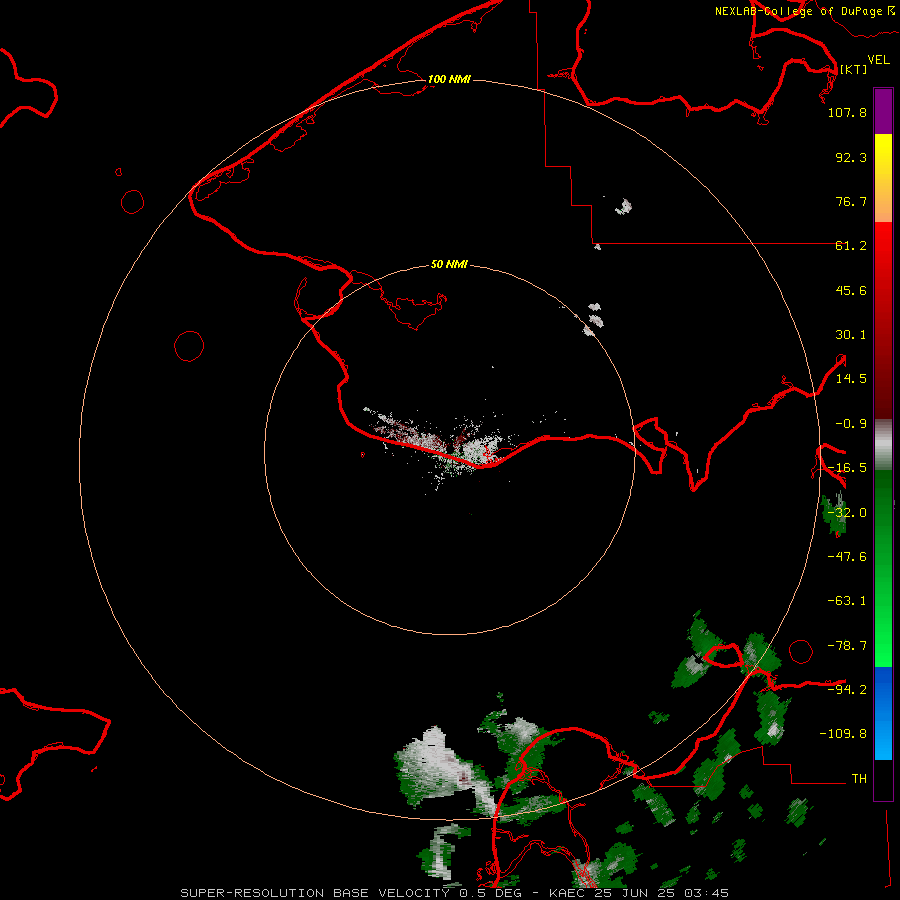Click the -47.6 scale value
The height and width of the screenshot is (900, 900).
847,557
